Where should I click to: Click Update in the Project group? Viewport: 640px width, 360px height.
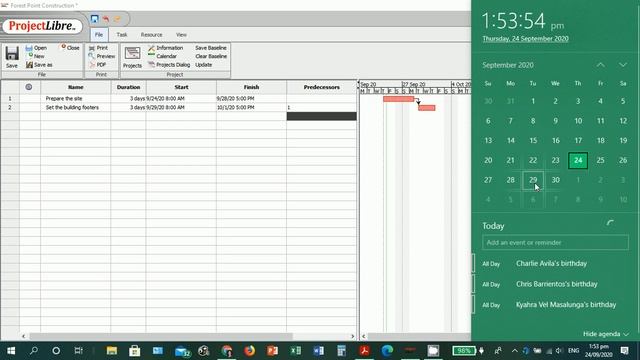203,65
